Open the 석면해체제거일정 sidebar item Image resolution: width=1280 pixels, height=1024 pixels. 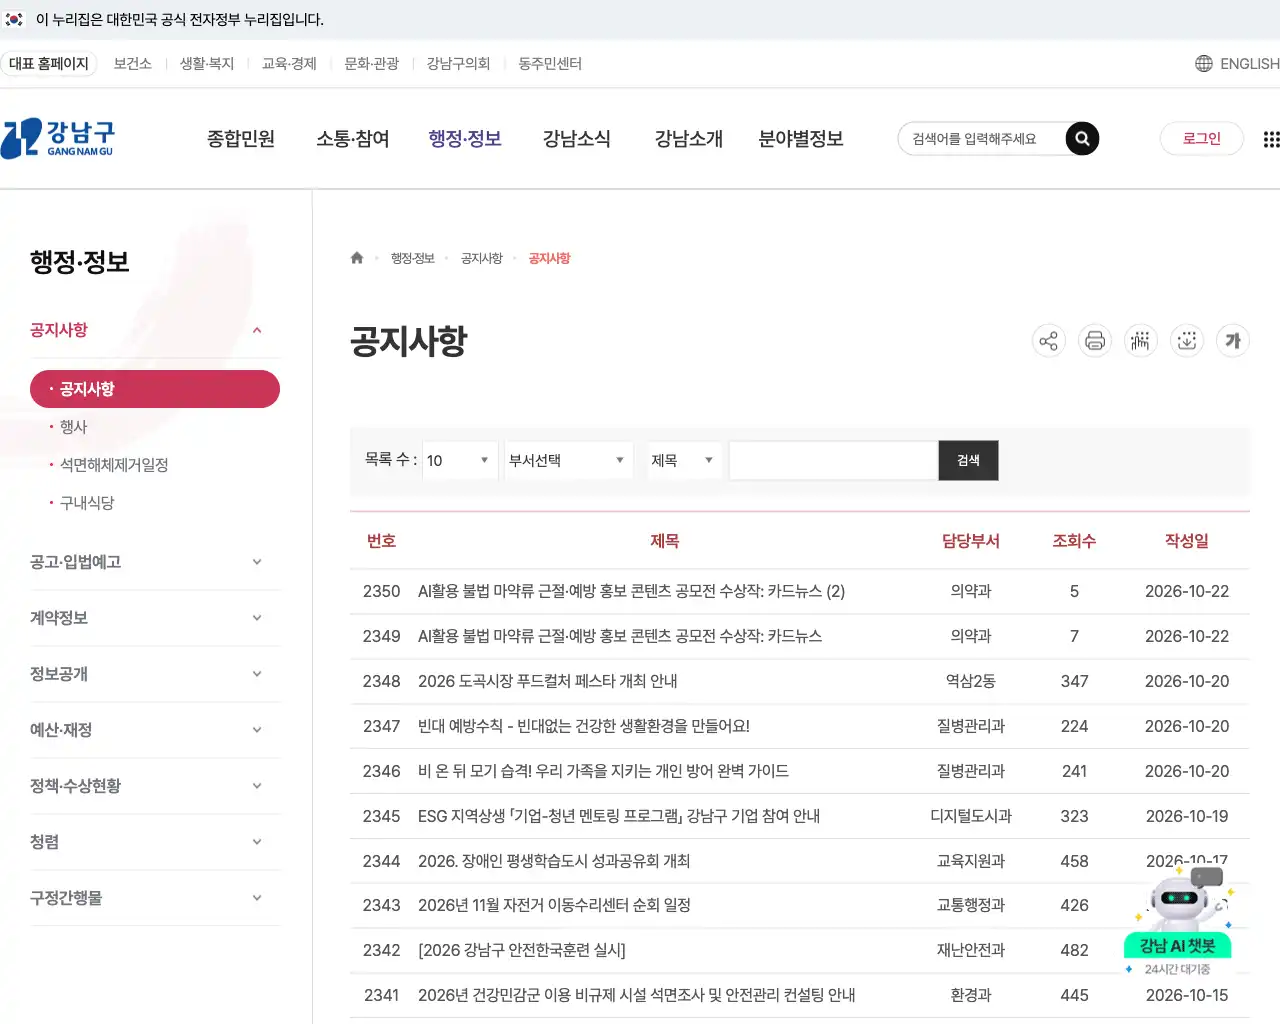point(114,465)
